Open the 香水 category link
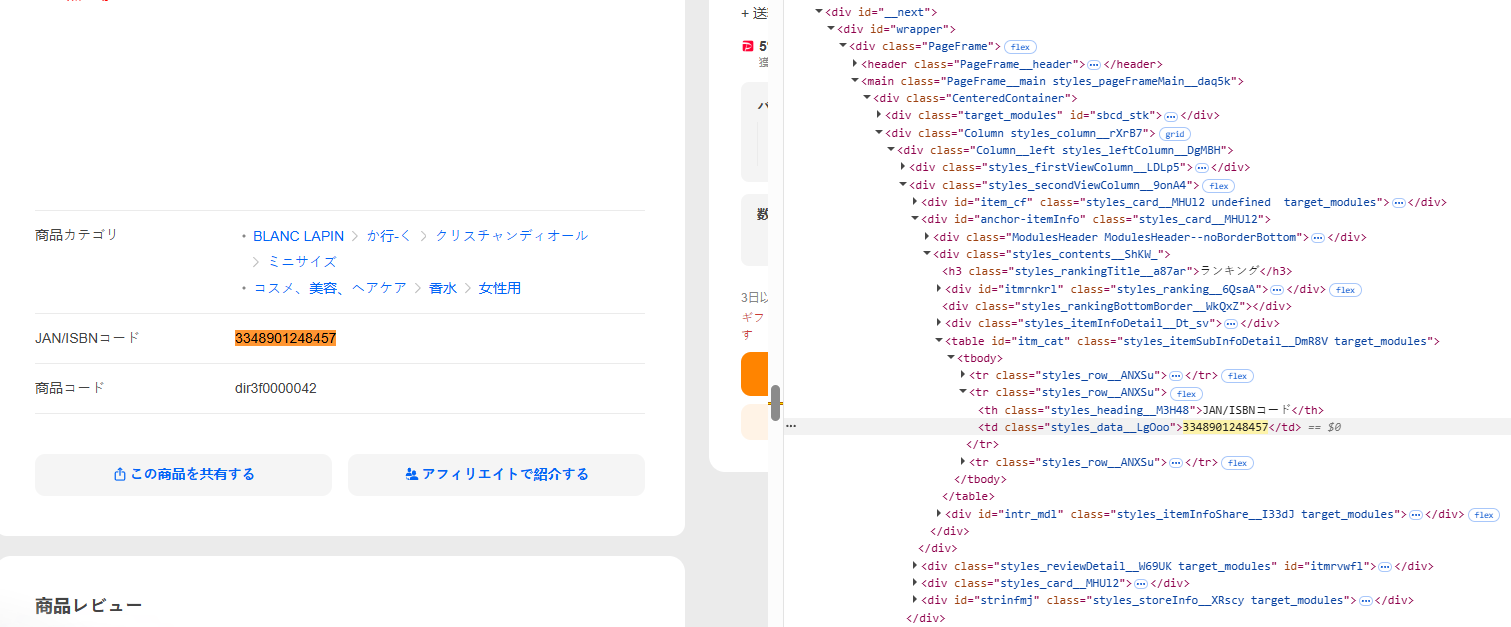The height and width of the screenshot is (627, 1511). click(x=443, y=288)
